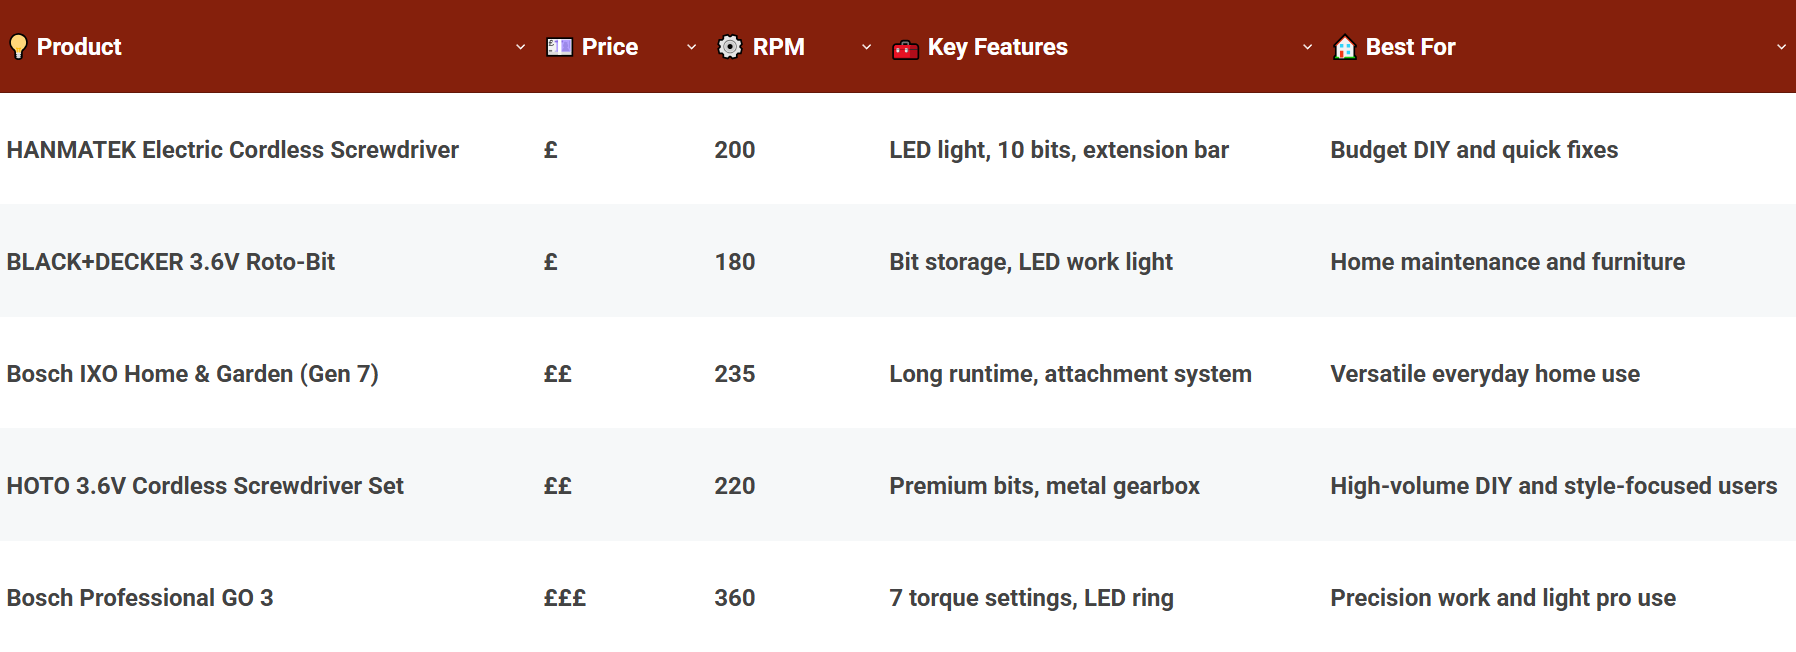Viewport: 1796px width, 652px height.
Task: Select the Key Features column header
Action: (997, 47)
